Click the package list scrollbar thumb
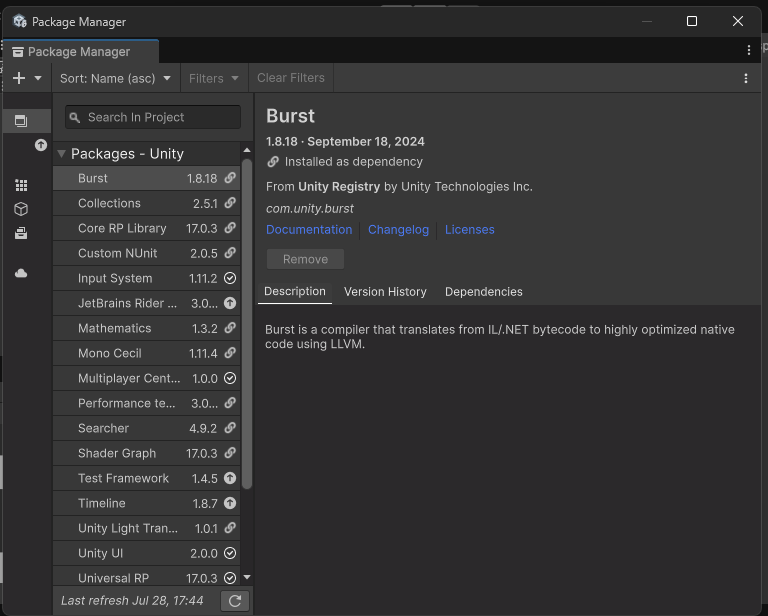This screenshot has height=616, width=768. (247, 323)
